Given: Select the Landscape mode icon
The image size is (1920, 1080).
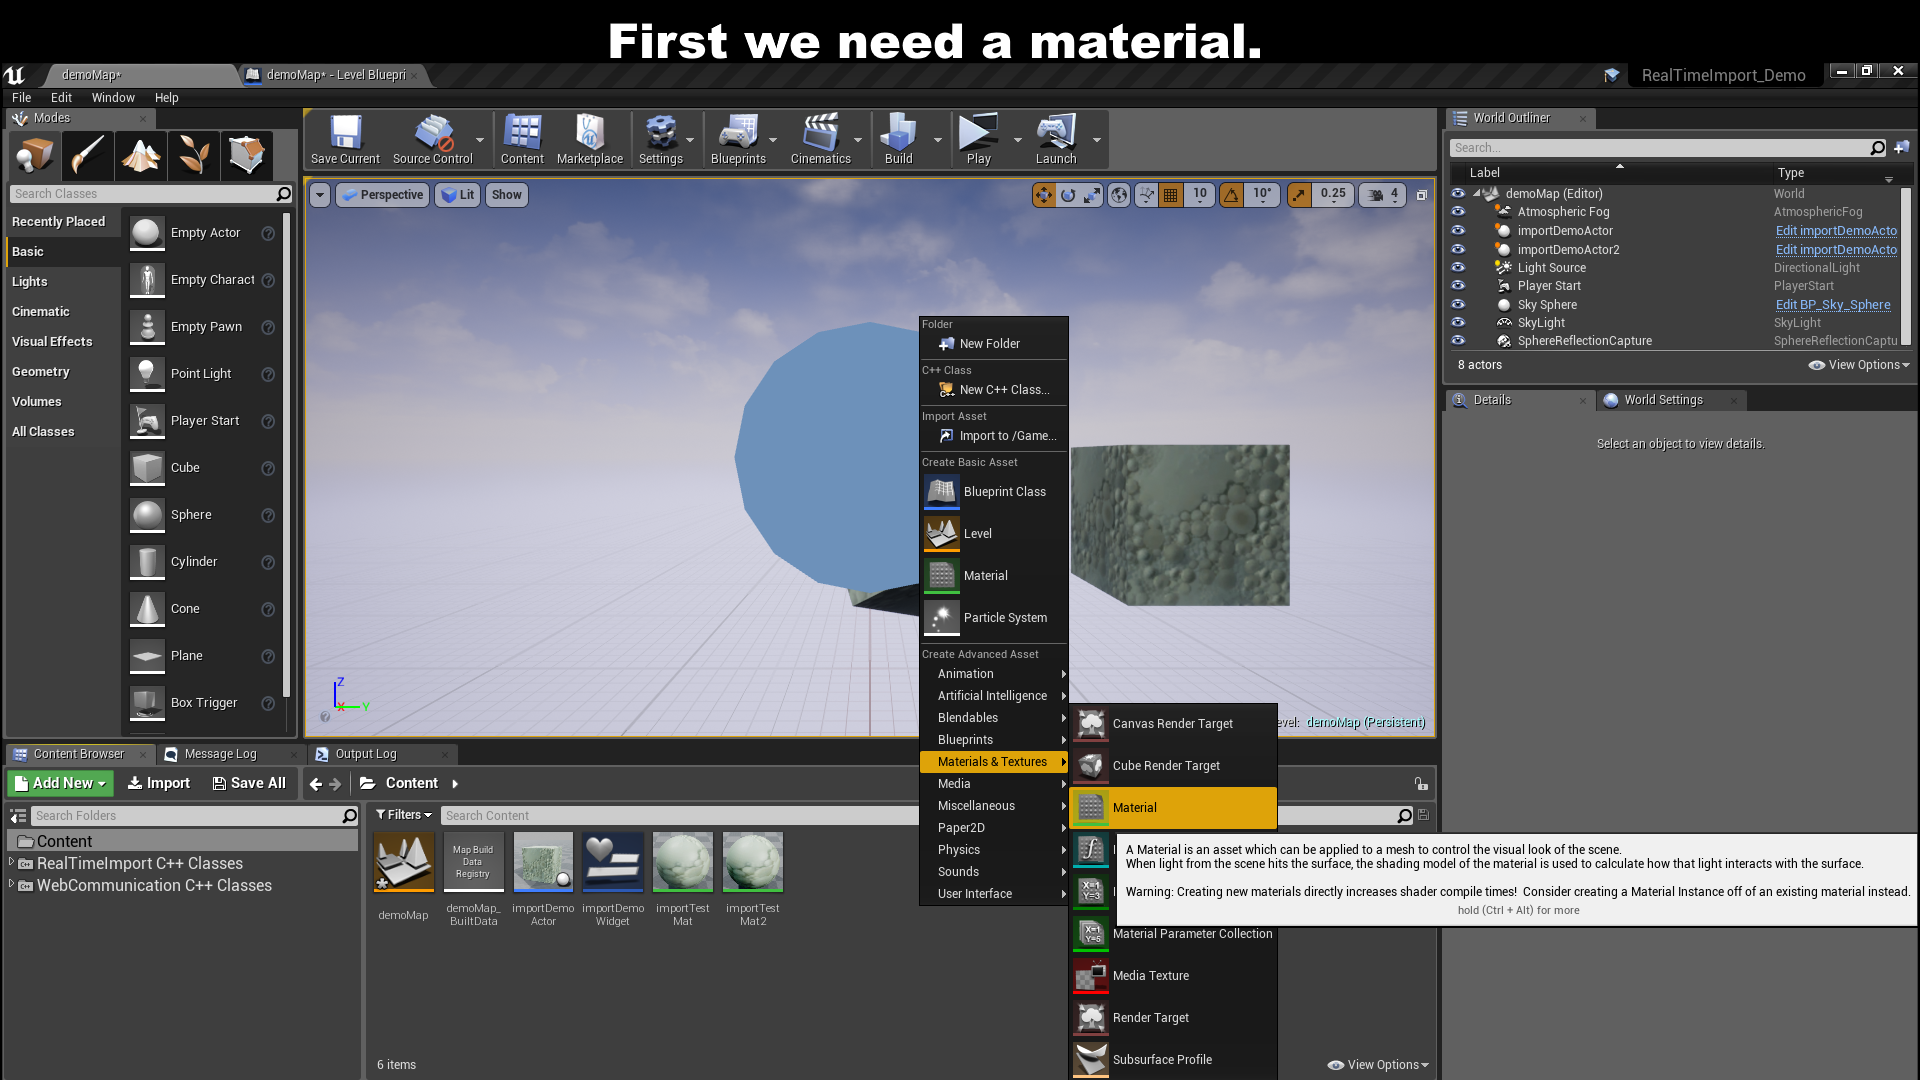Looking at the screenshot, I should pyautogui.click(x=141, y=155).
